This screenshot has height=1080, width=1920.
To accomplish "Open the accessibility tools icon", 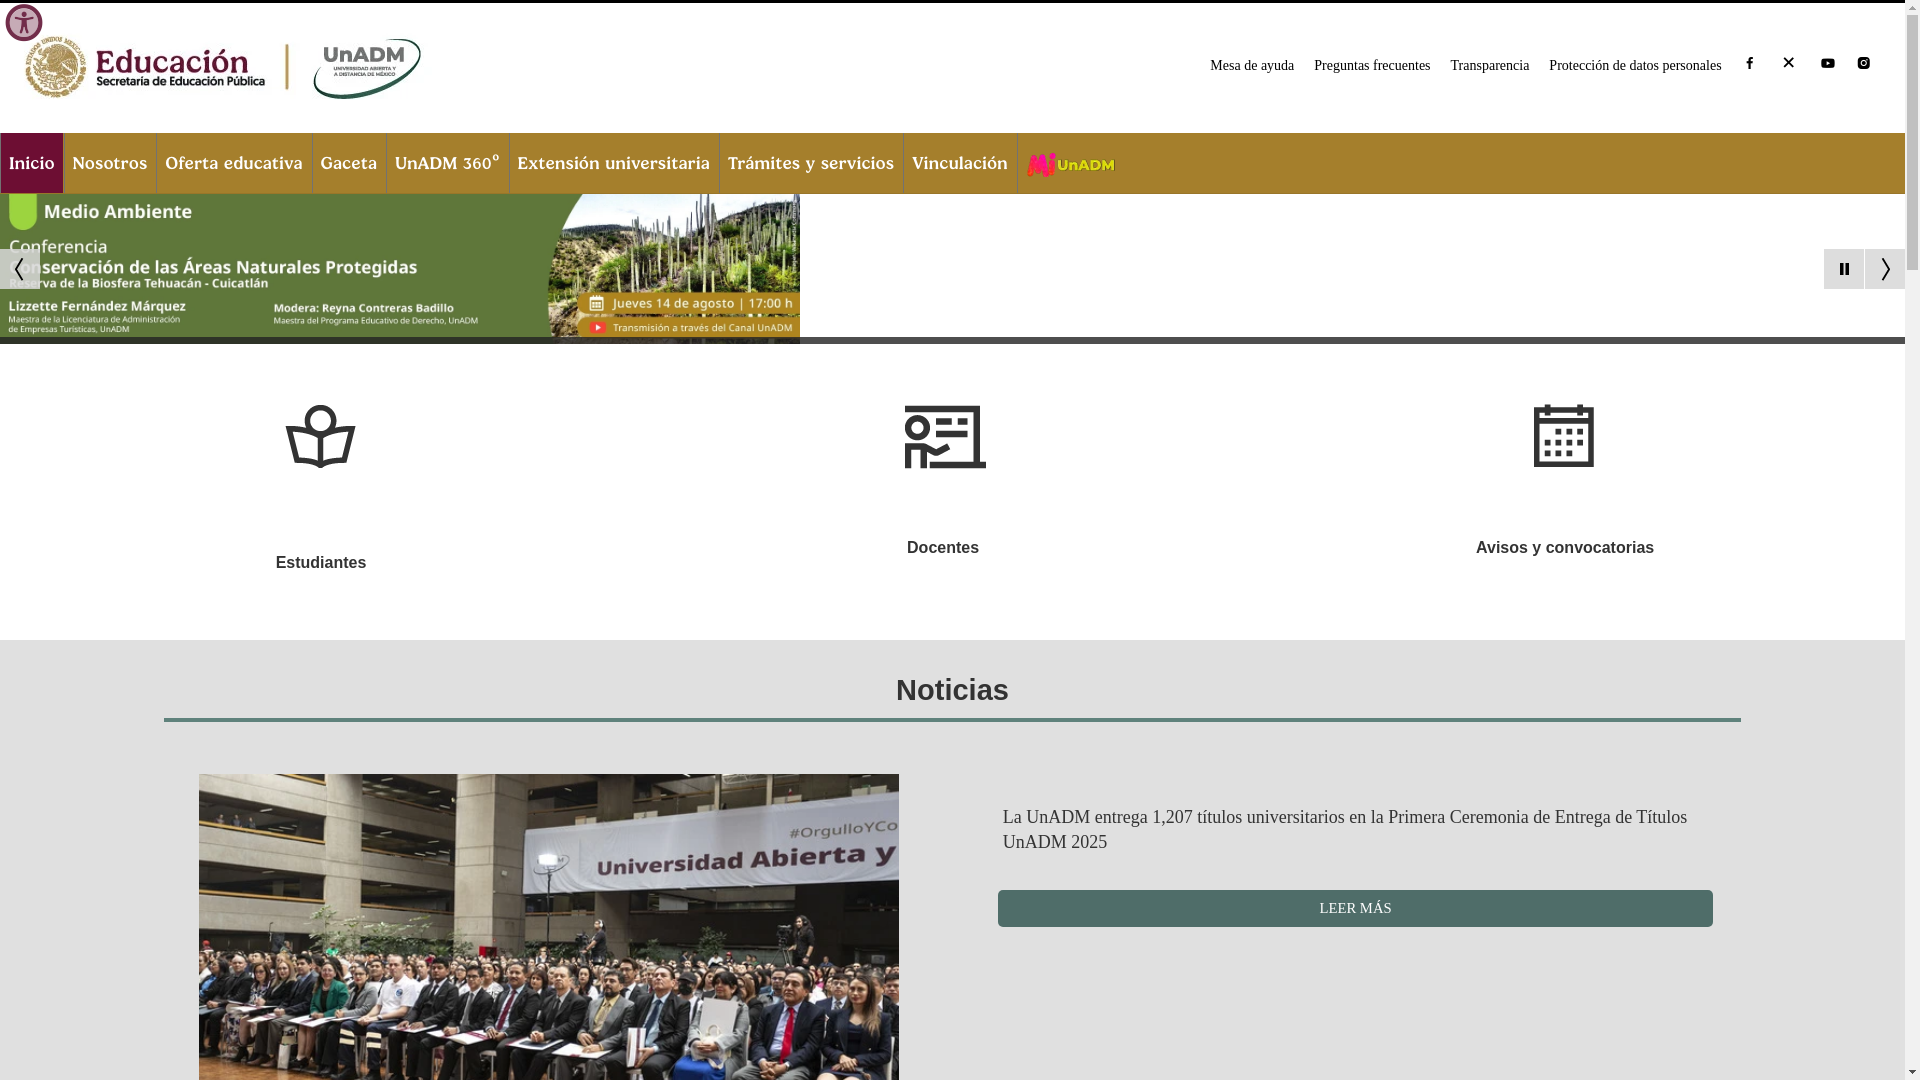I will click(24, 22).
